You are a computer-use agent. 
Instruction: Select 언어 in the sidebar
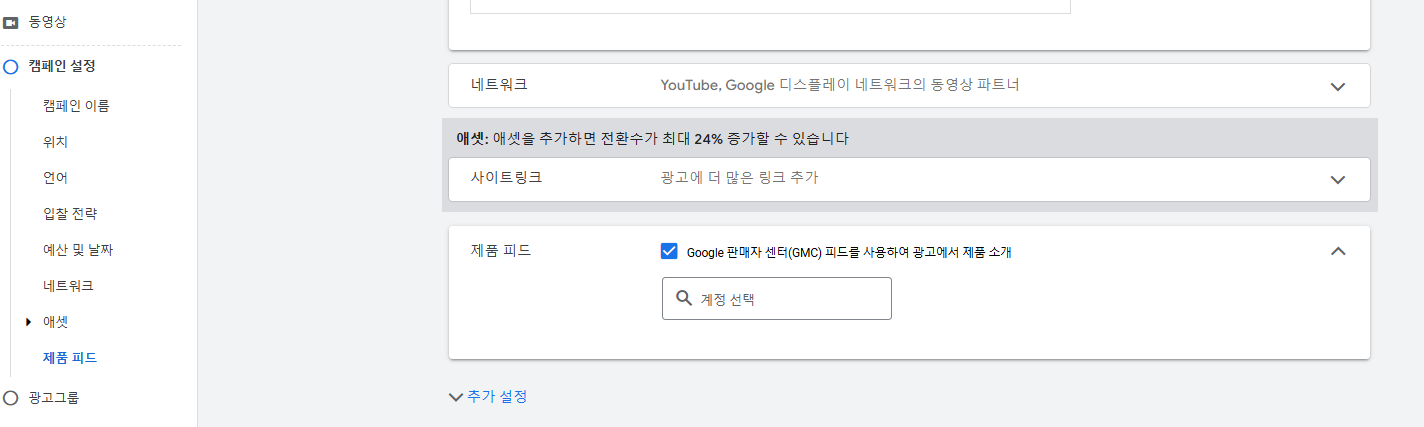coord(55,178)
